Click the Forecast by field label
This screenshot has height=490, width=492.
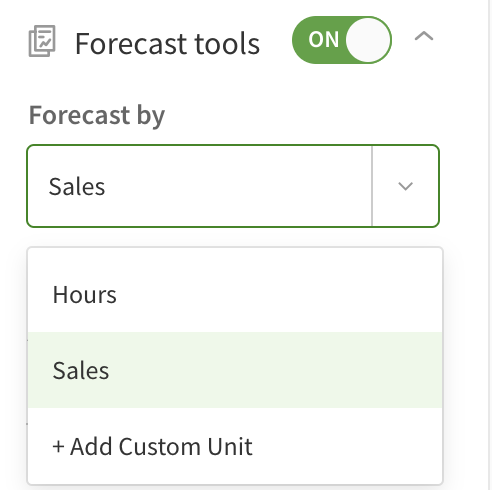click(97, 115)
